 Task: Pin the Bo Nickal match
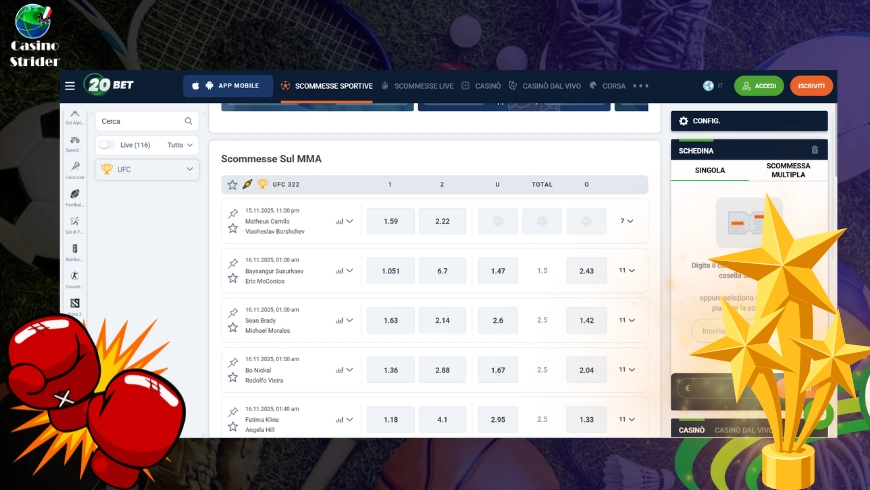[233, 362]
